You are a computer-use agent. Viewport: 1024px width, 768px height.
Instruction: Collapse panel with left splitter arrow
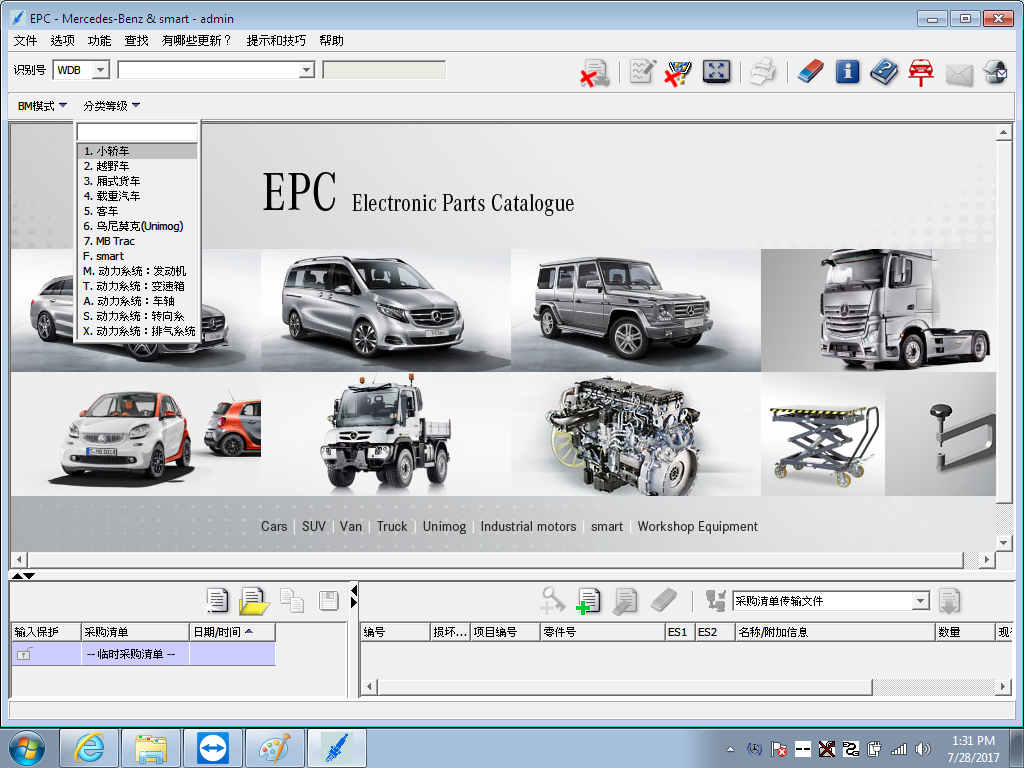353,591
